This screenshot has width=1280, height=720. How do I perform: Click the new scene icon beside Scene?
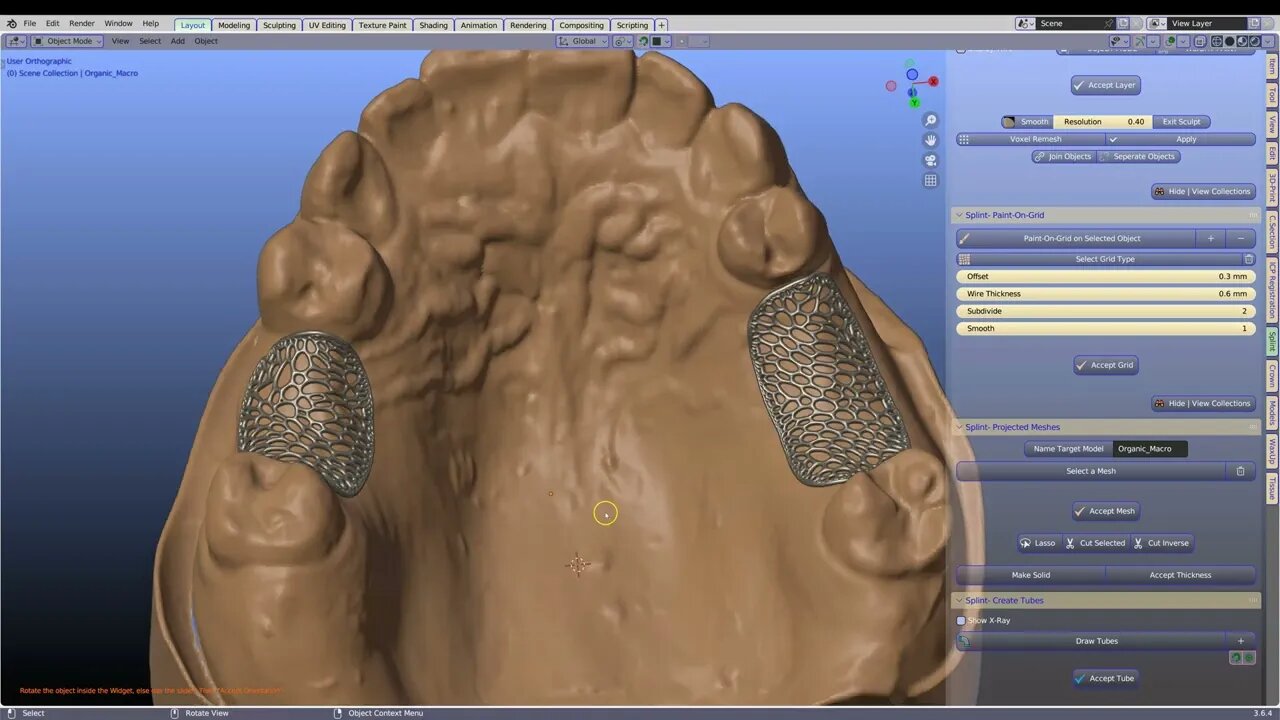(x=1123, y=23)
